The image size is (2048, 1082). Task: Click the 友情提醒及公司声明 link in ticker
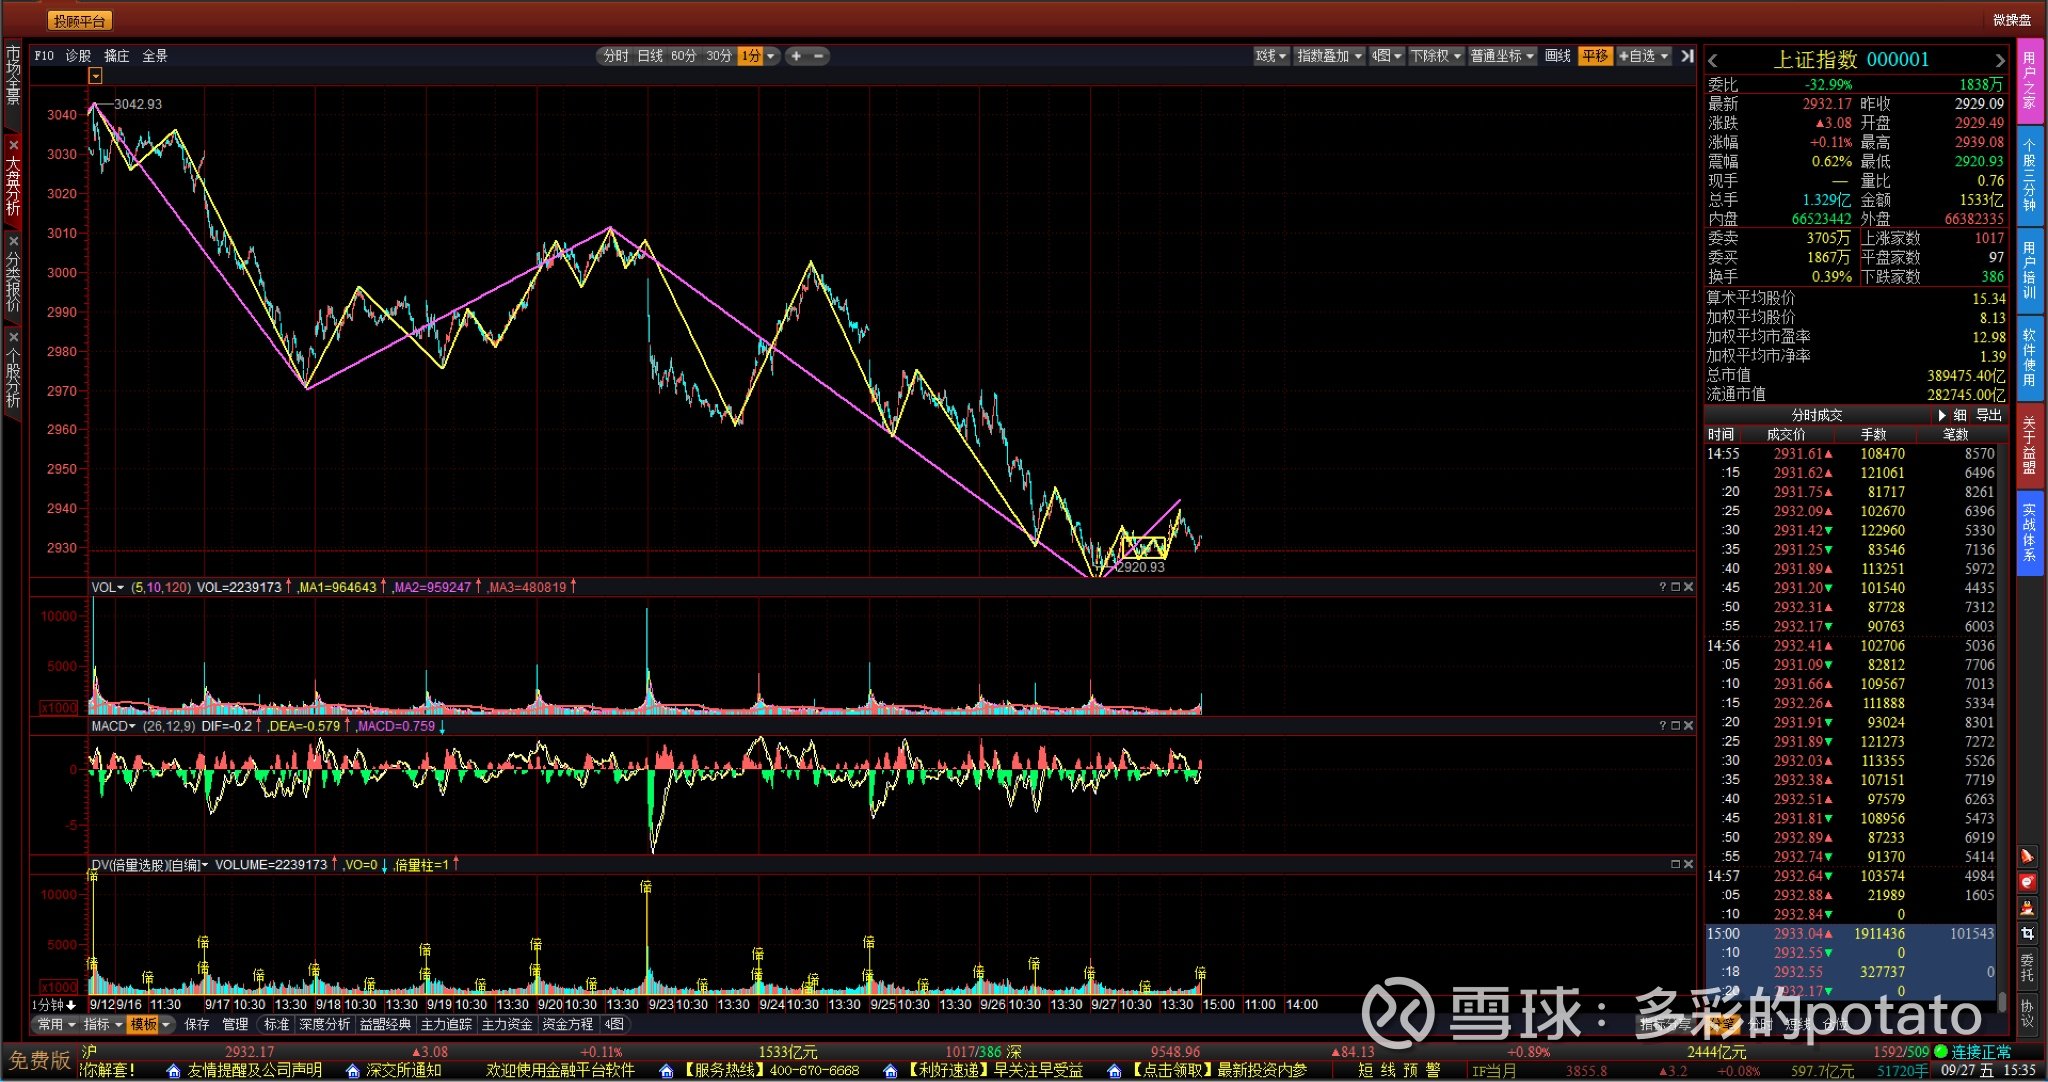point(254,1070)
